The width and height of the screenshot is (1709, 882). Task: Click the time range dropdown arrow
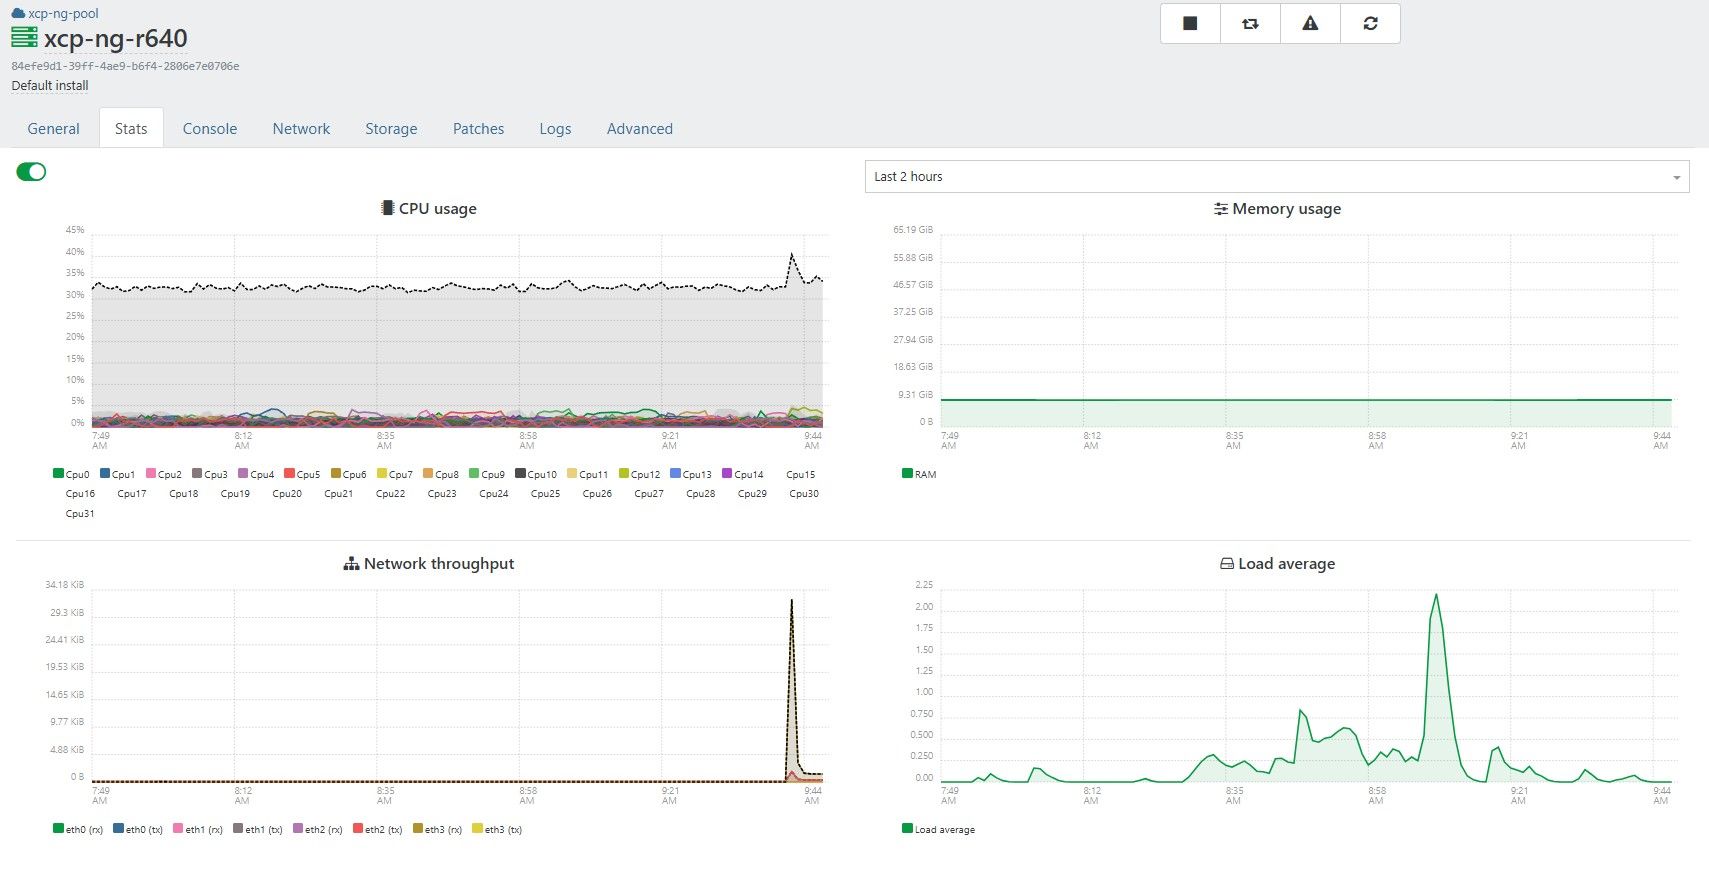click(x=1676, y=178)
